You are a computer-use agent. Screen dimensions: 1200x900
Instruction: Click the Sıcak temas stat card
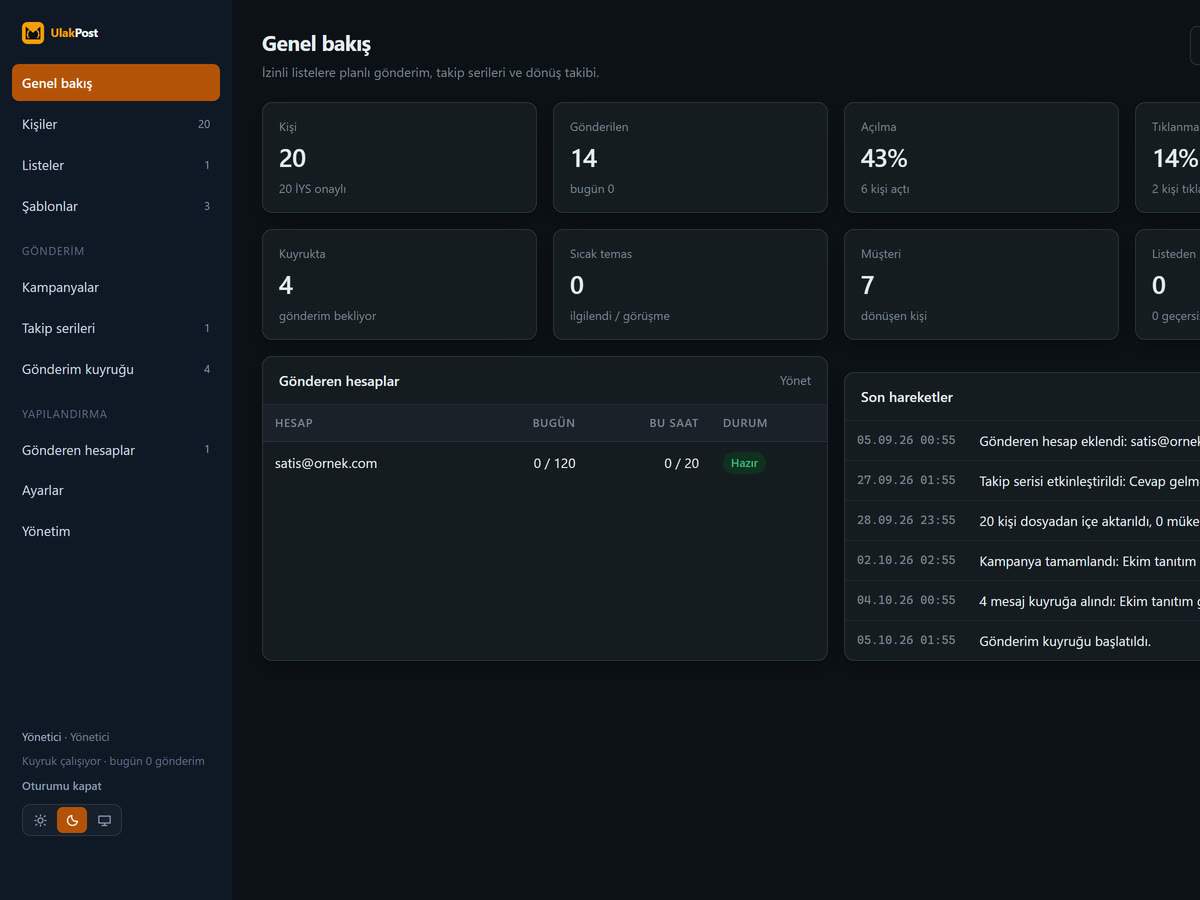[x=690, y=284]
